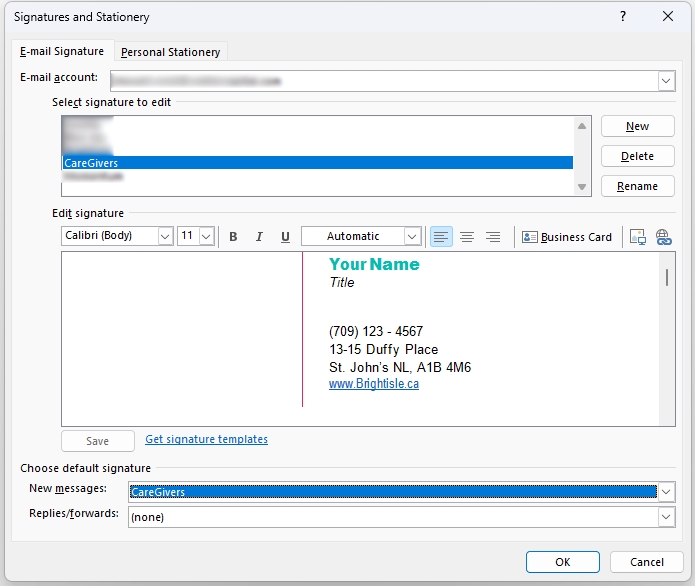The image size is (695, 586).
Task: Open Replies/forwards signature dropdown
Action: (x=666, y=517)
